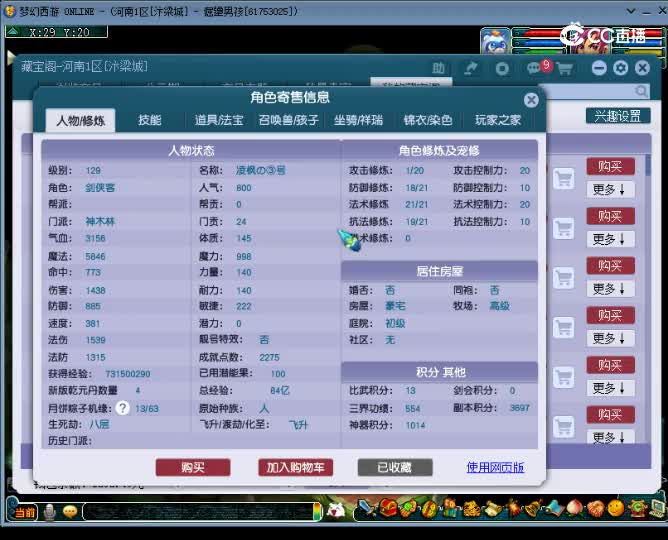The width and height of the screenshot is (668, 540).
Task: Click the round record icon in header
Action: [502, 69]
